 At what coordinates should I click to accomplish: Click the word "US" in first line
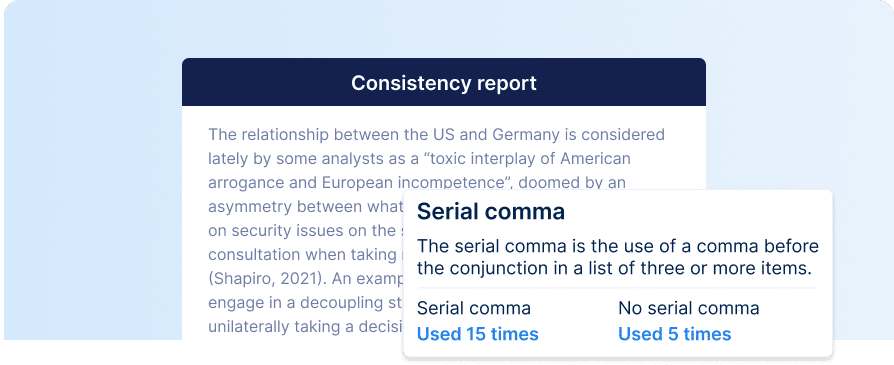(438, 135)
